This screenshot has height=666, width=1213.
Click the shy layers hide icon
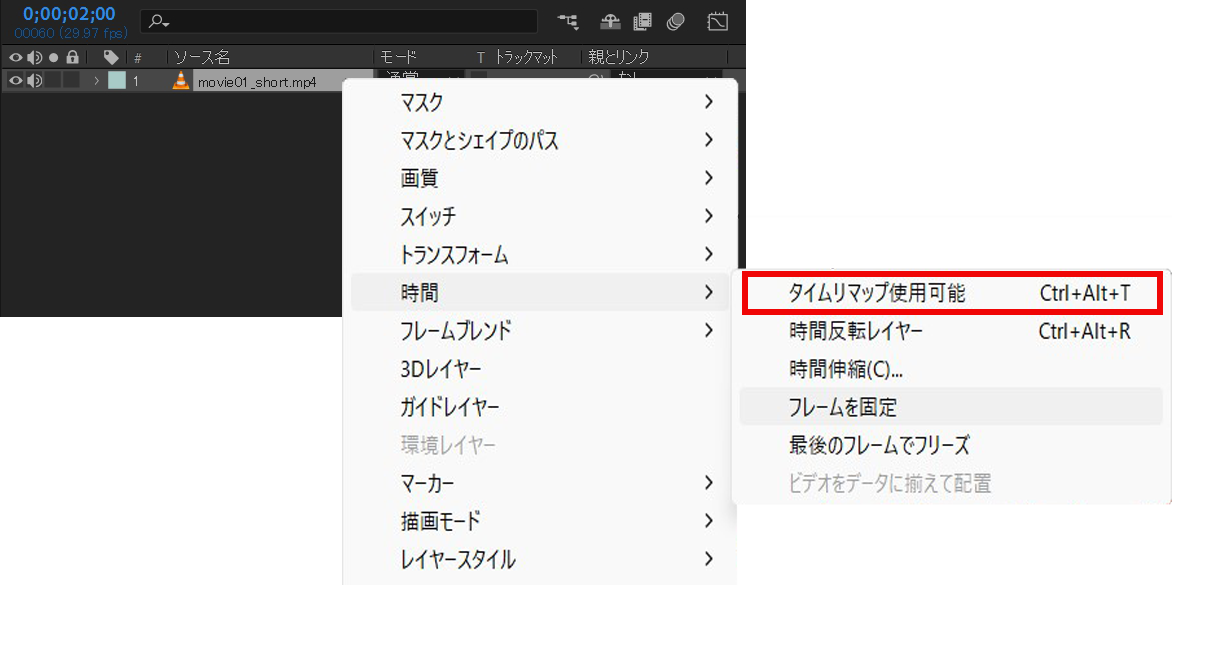click(610, 21)
